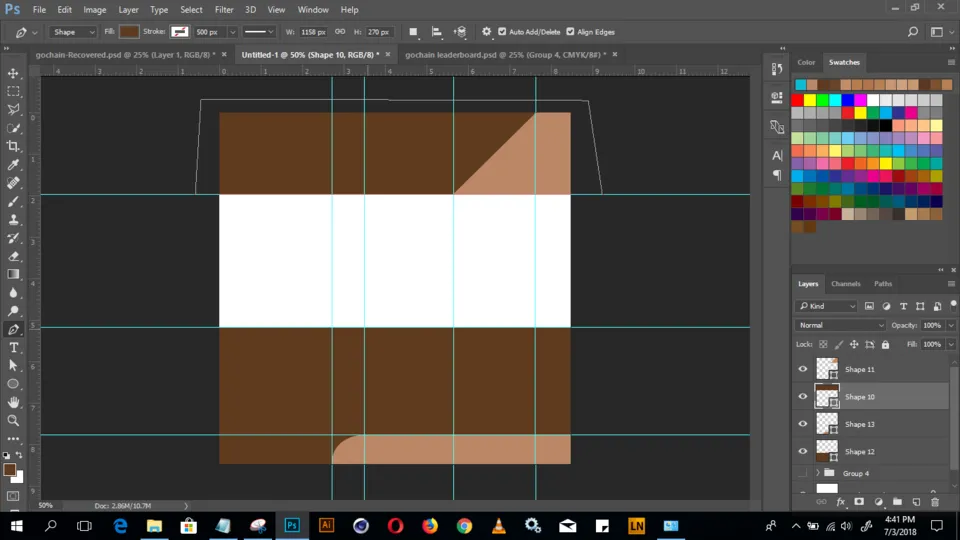Click the Stroke color swatch
Image resolution: width=960 pixels, height=540 pixels.
pyautogui.click(x=179, y=32)
